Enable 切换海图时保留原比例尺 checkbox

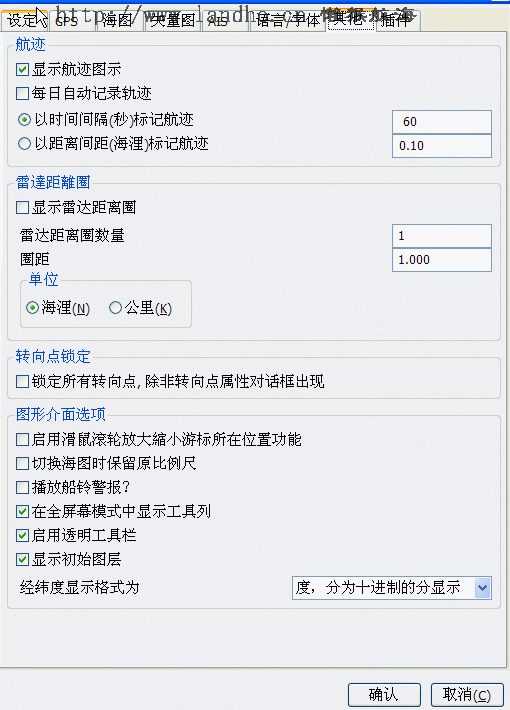[22, 464]
